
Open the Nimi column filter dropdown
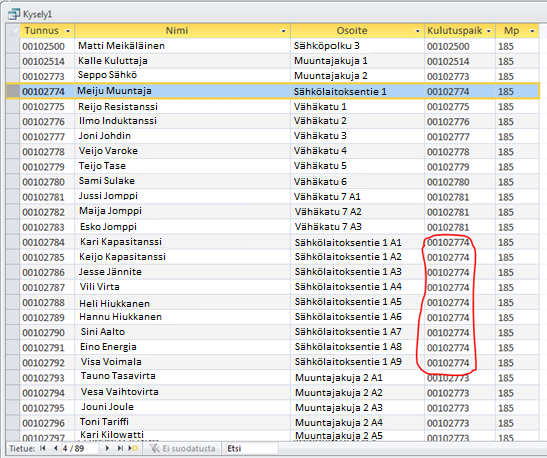tap(284, 31)
